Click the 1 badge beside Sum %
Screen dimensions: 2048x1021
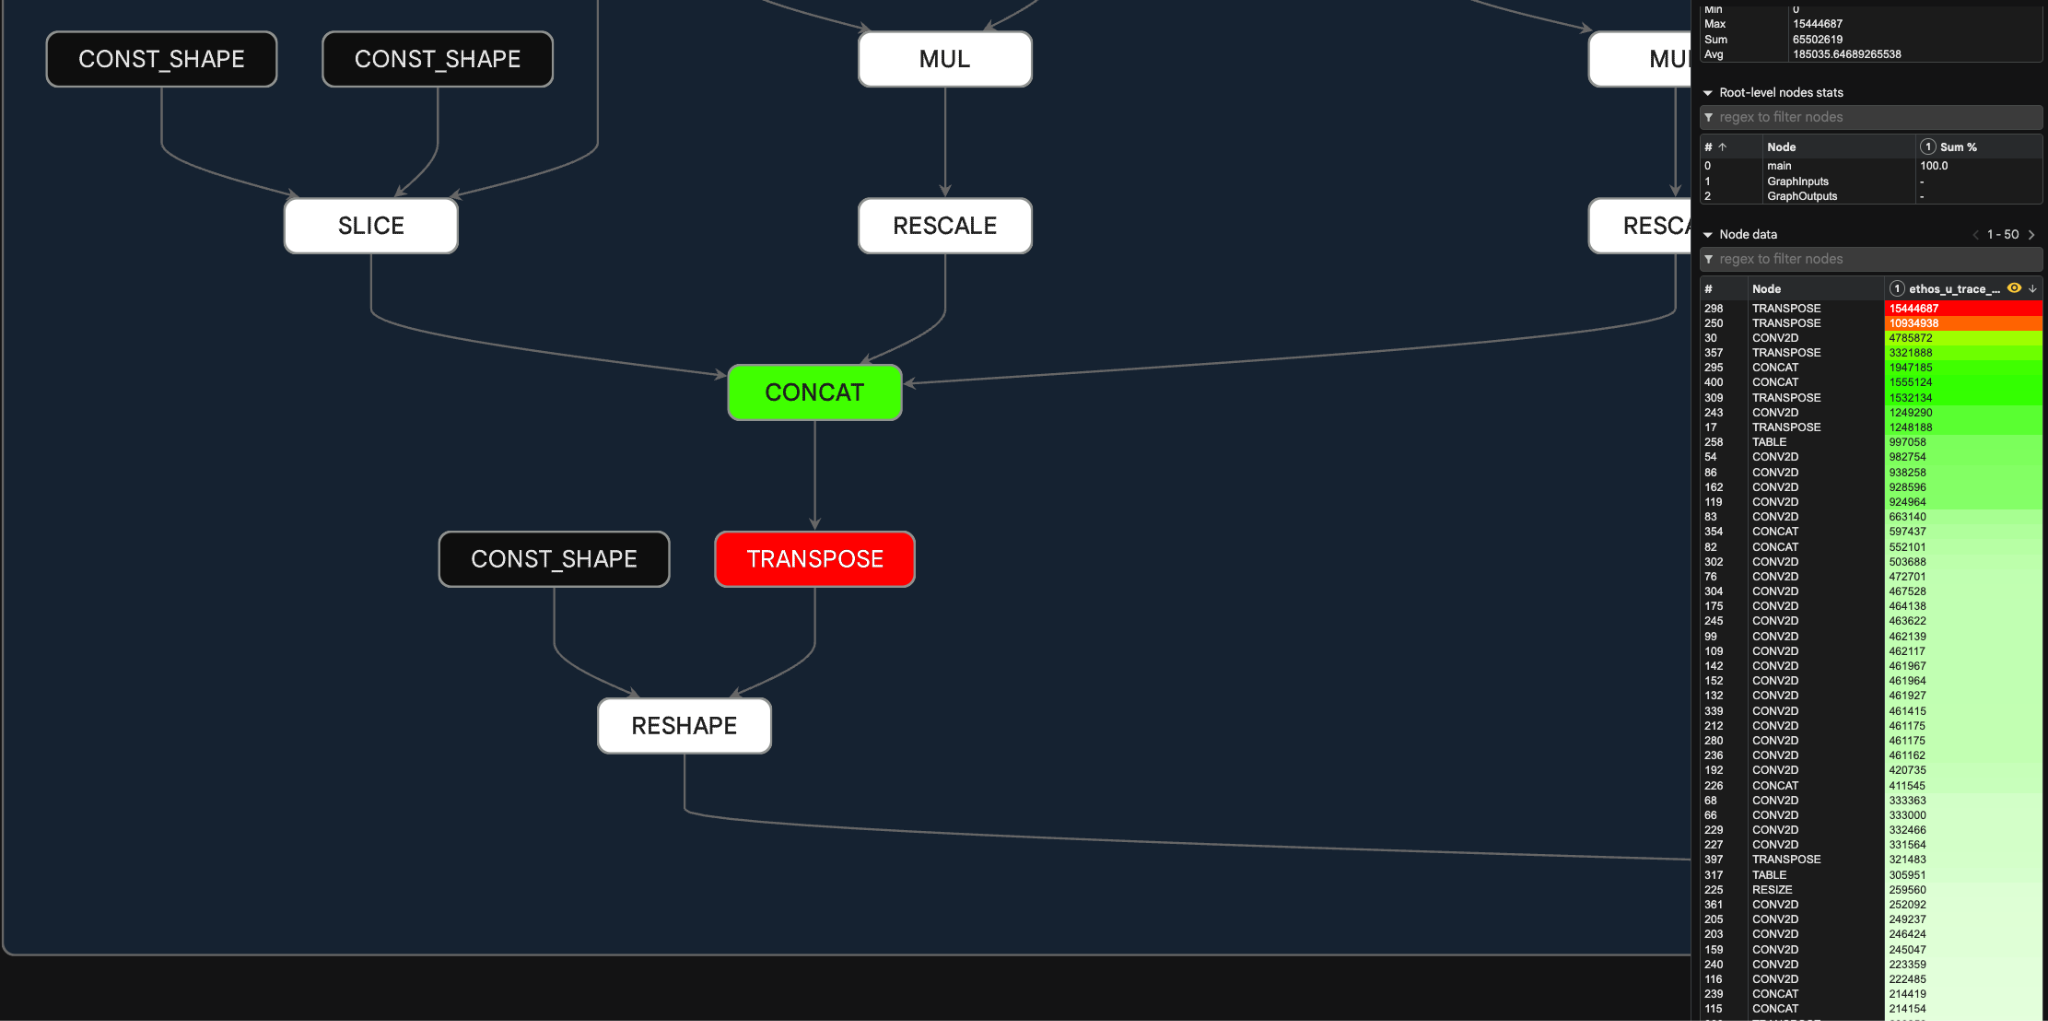coord(1928,147)
